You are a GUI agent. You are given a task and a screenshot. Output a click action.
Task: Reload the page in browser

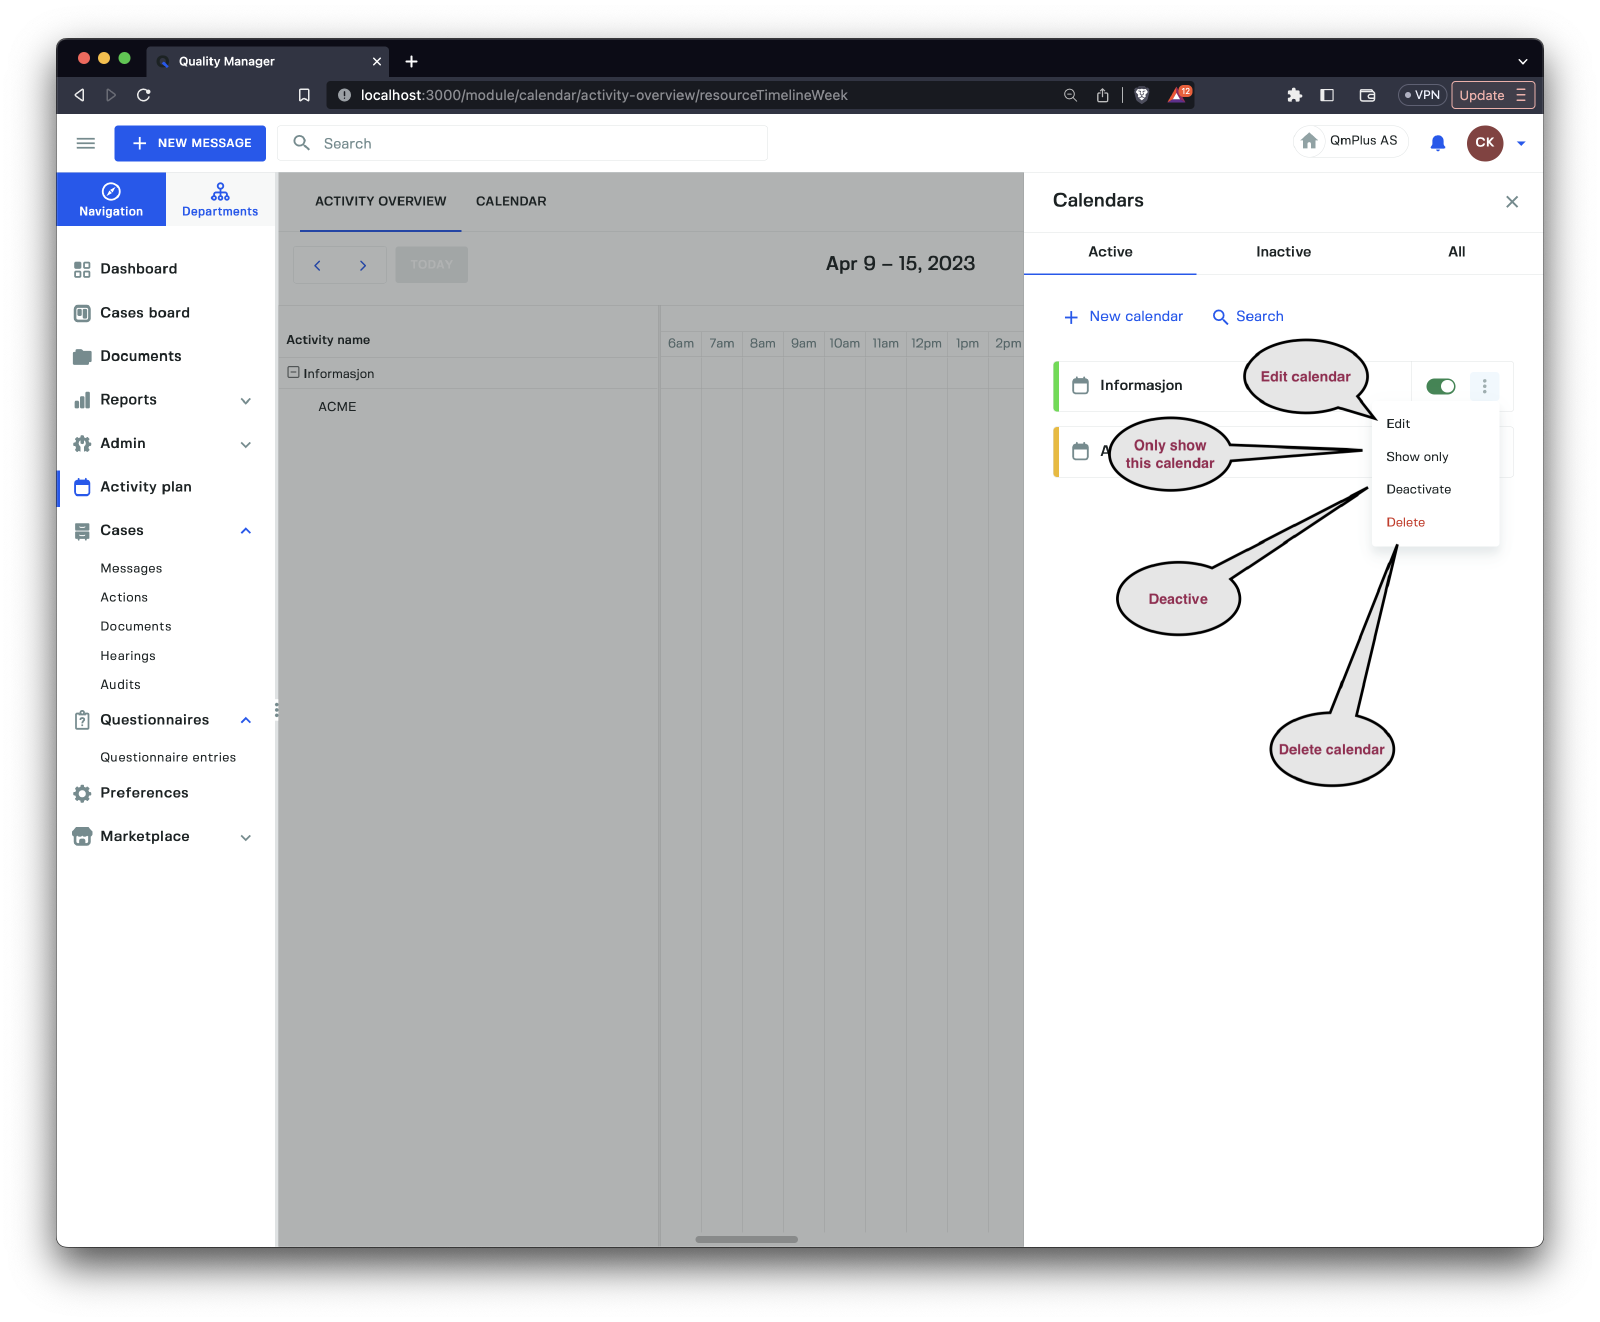tap(144, 95)
